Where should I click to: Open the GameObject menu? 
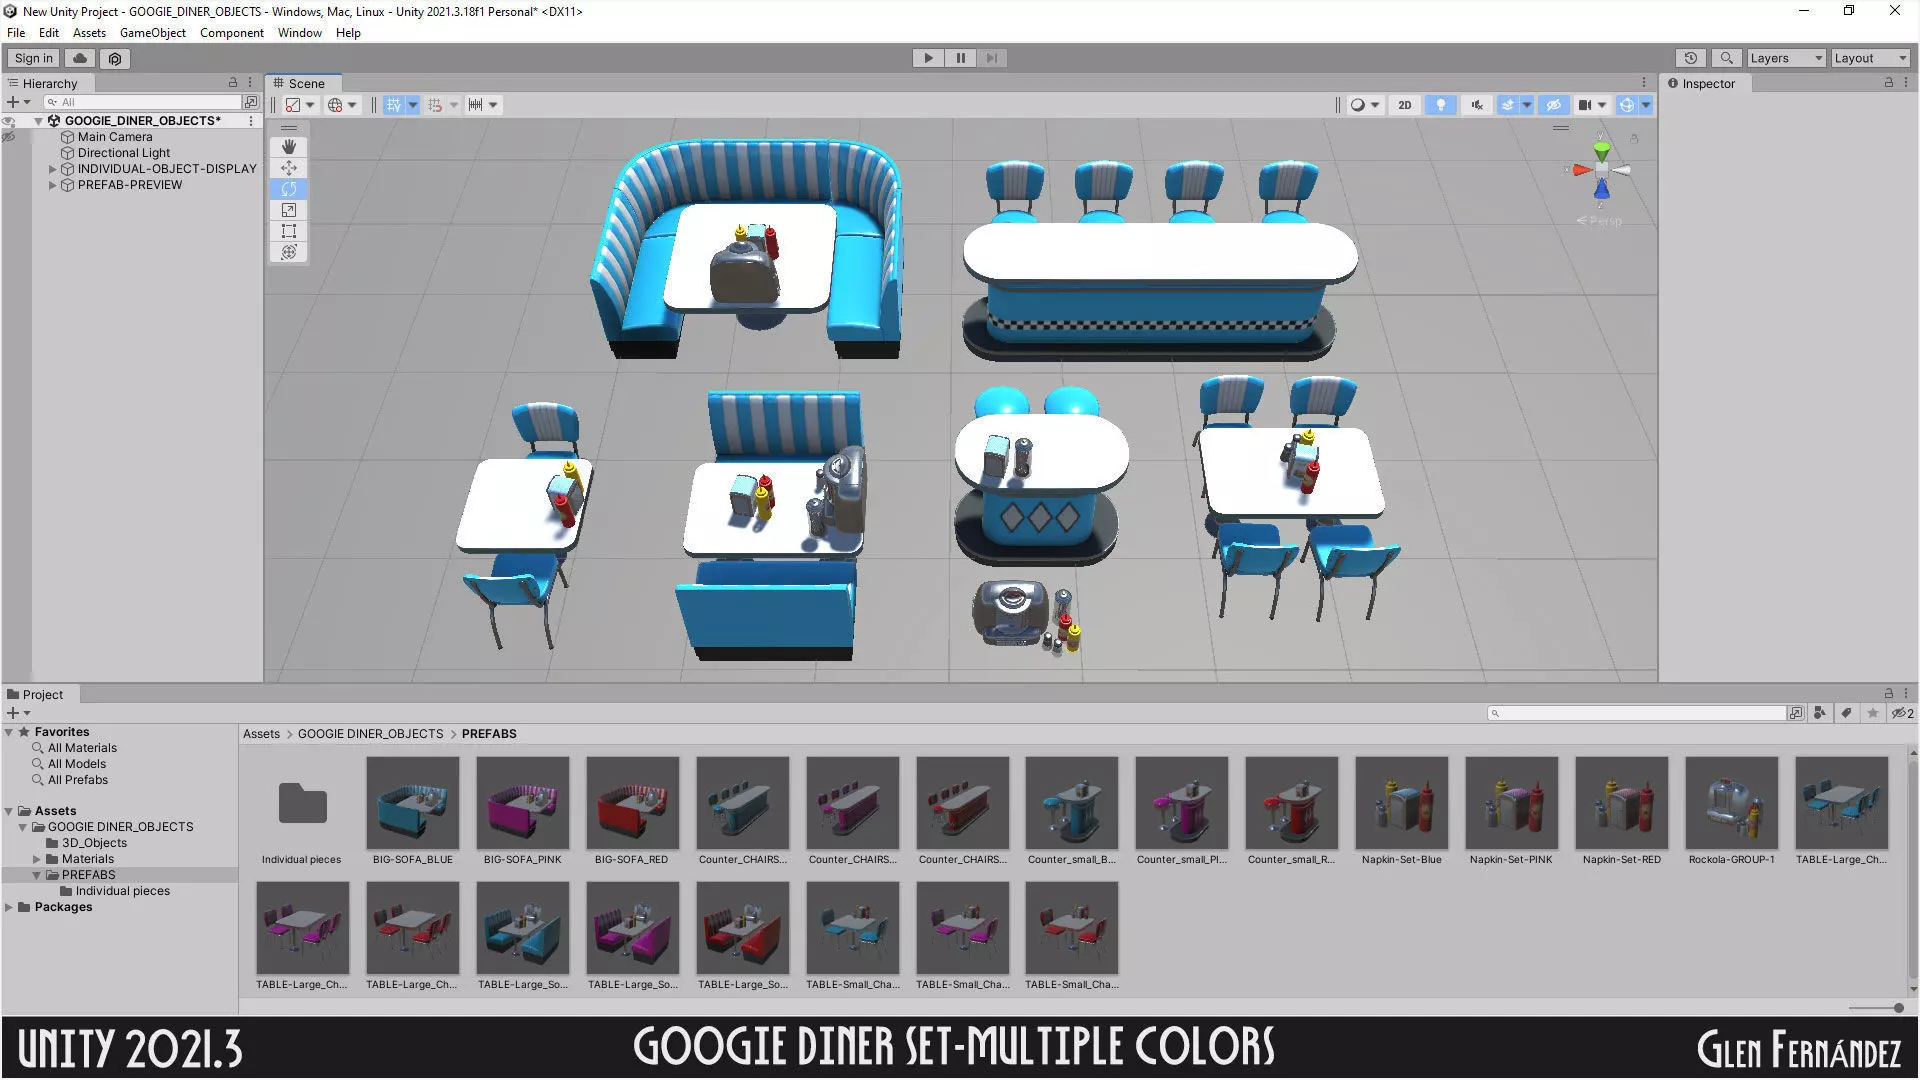[153, 33]
